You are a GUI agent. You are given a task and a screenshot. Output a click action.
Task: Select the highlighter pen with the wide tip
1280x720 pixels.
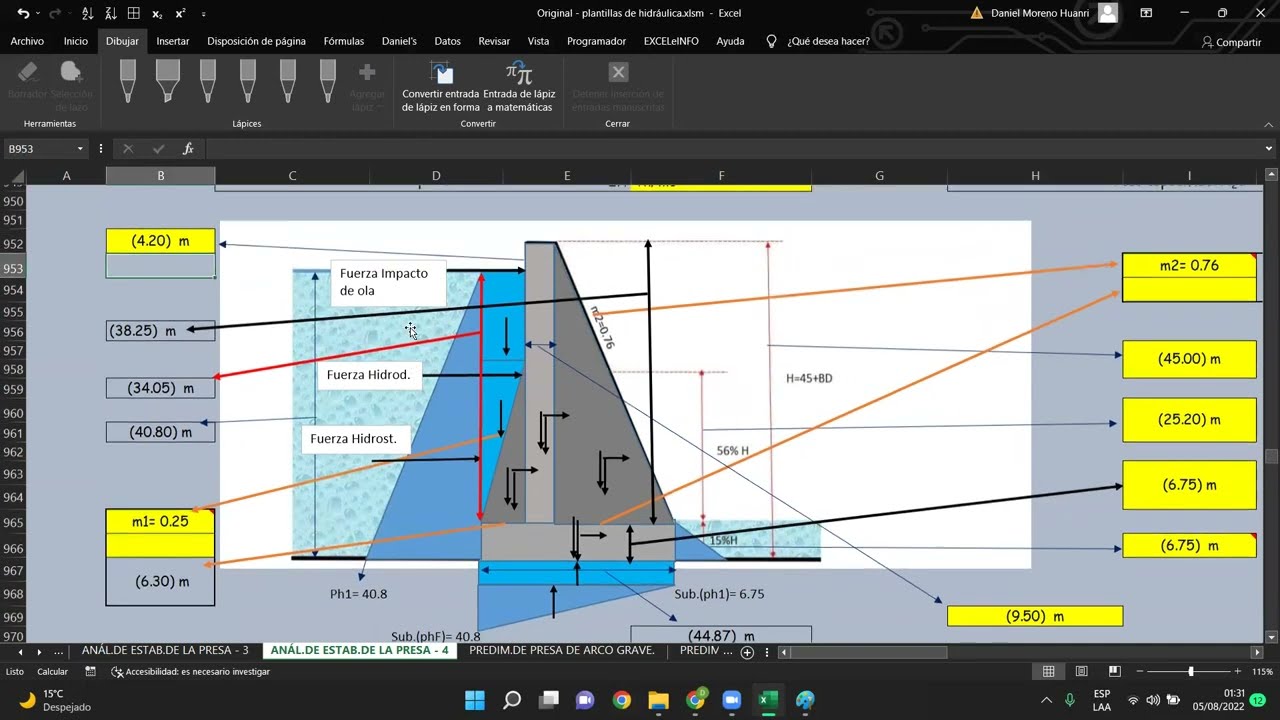coord(167,80)
